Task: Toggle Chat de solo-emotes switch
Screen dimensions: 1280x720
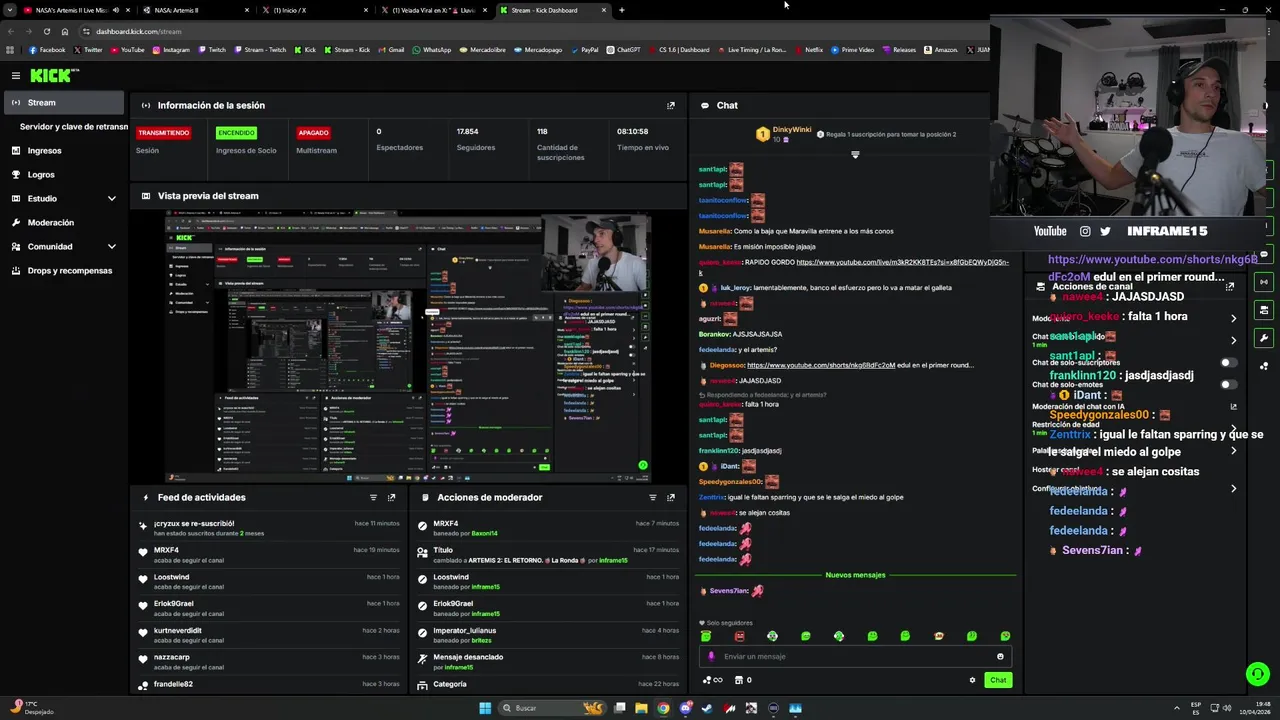Action: coord(1228,385)
